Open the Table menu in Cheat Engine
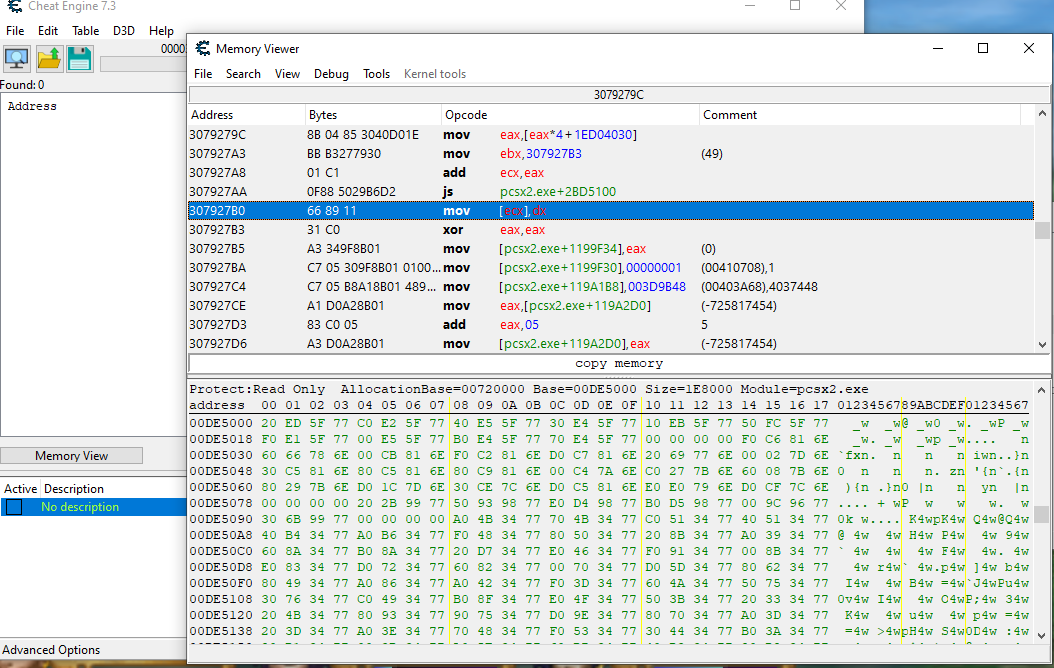1054x668 pixels. click(85, 31)
